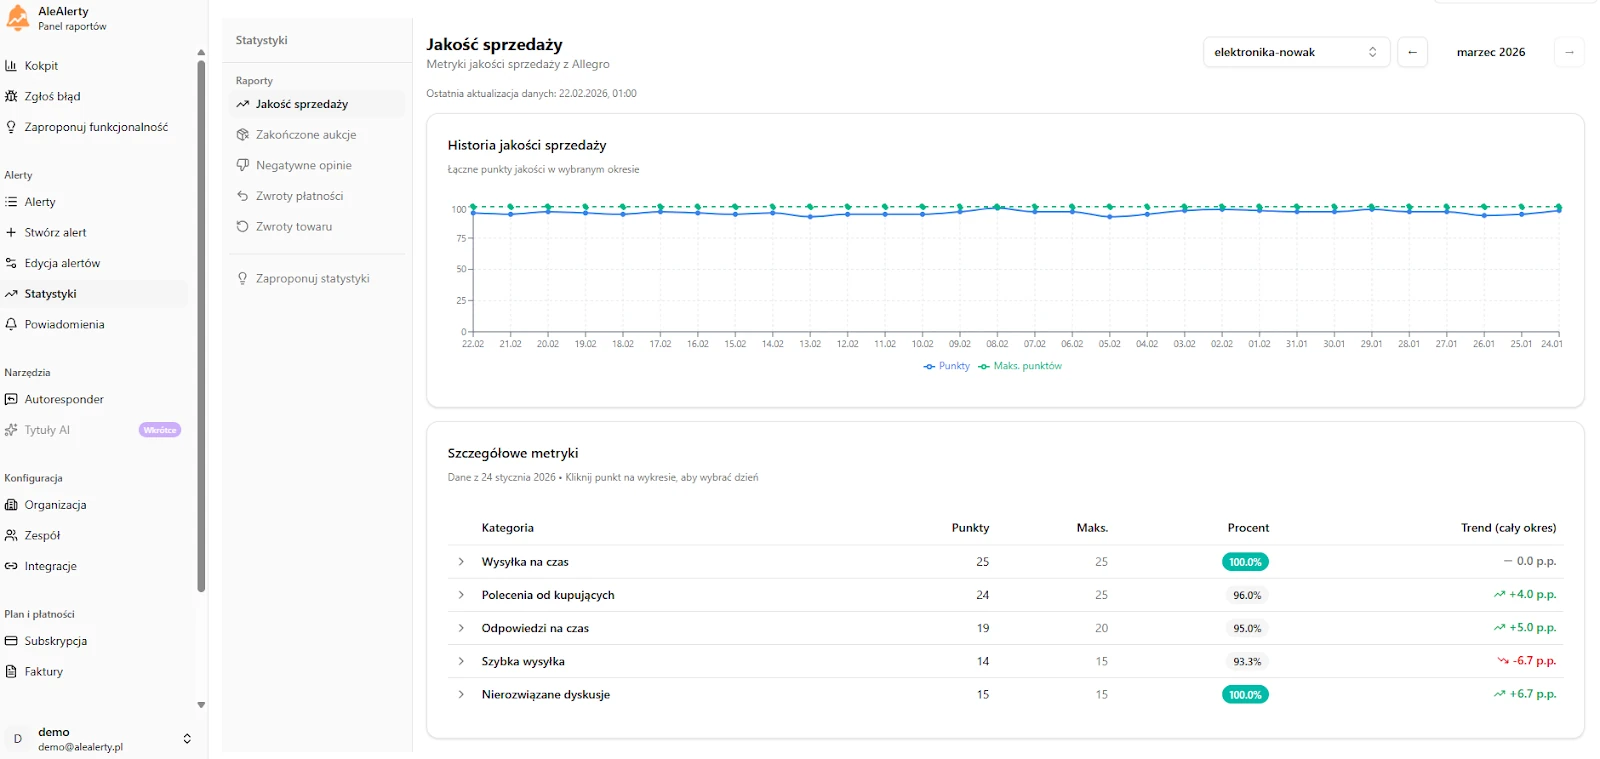Click the chart data point for 08.02
The image size is (1600, 759).
click(x=997, y=207)
